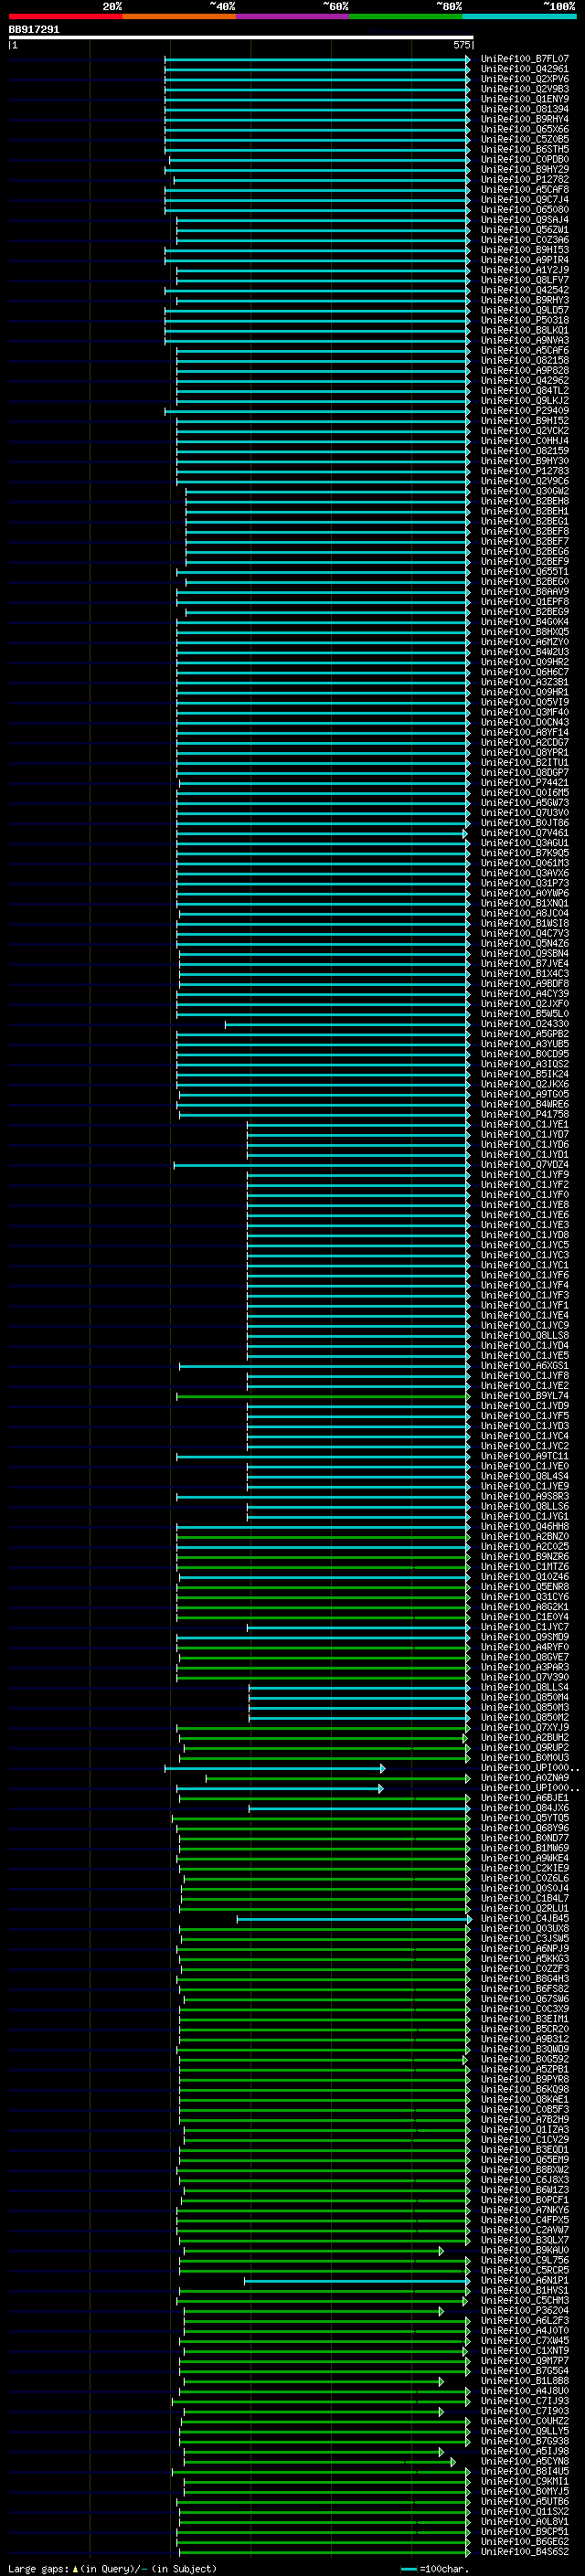Click the purple ~60% identity legend segment
585x2576 pixels.
click(292, 17)
